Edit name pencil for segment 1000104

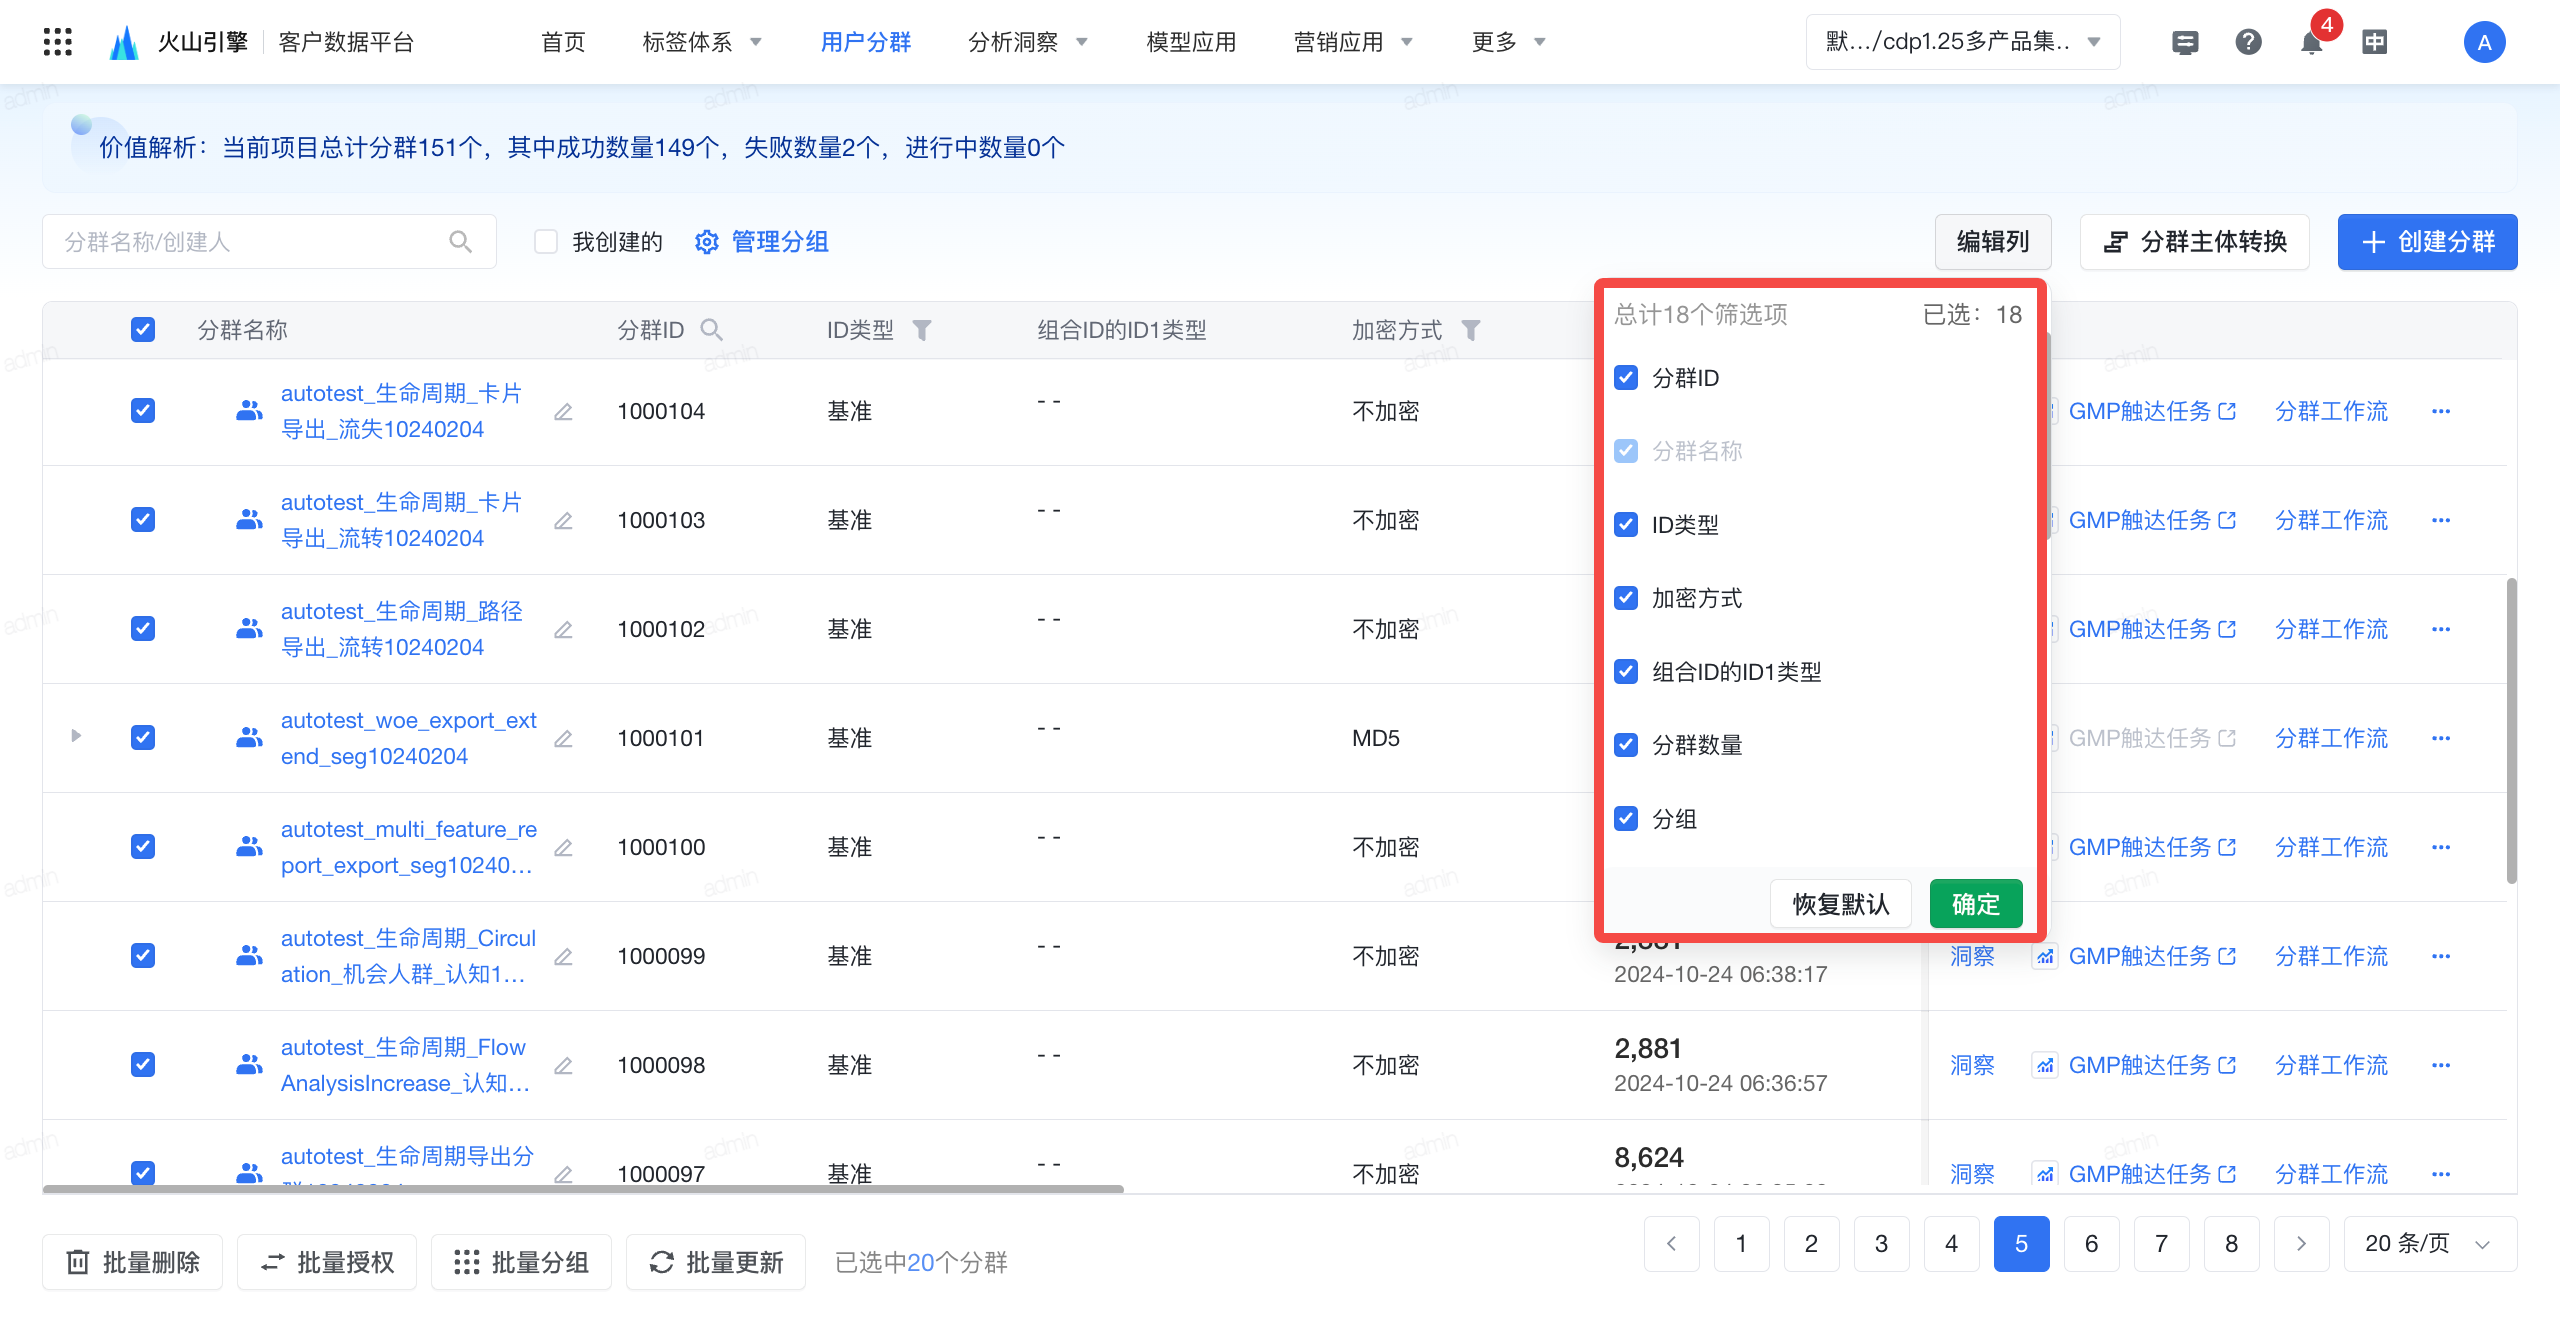point(564,412)
